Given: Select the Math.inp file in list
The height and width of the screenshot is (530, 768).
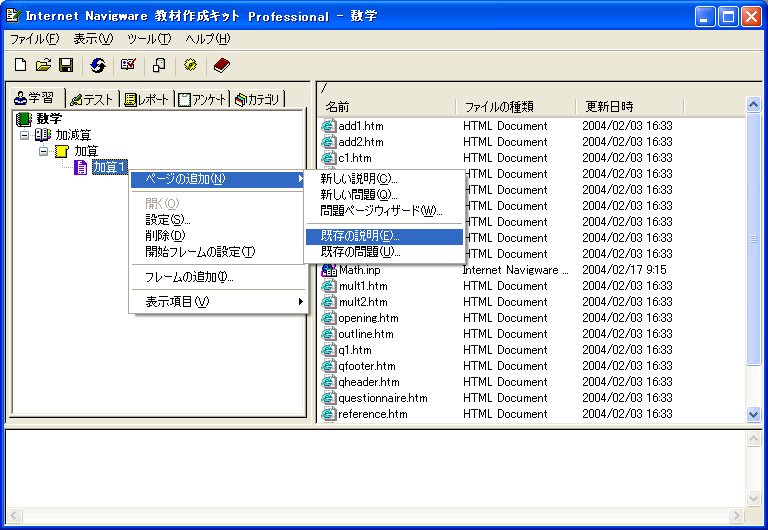Looking at the screenshot, I should [359, 269].
